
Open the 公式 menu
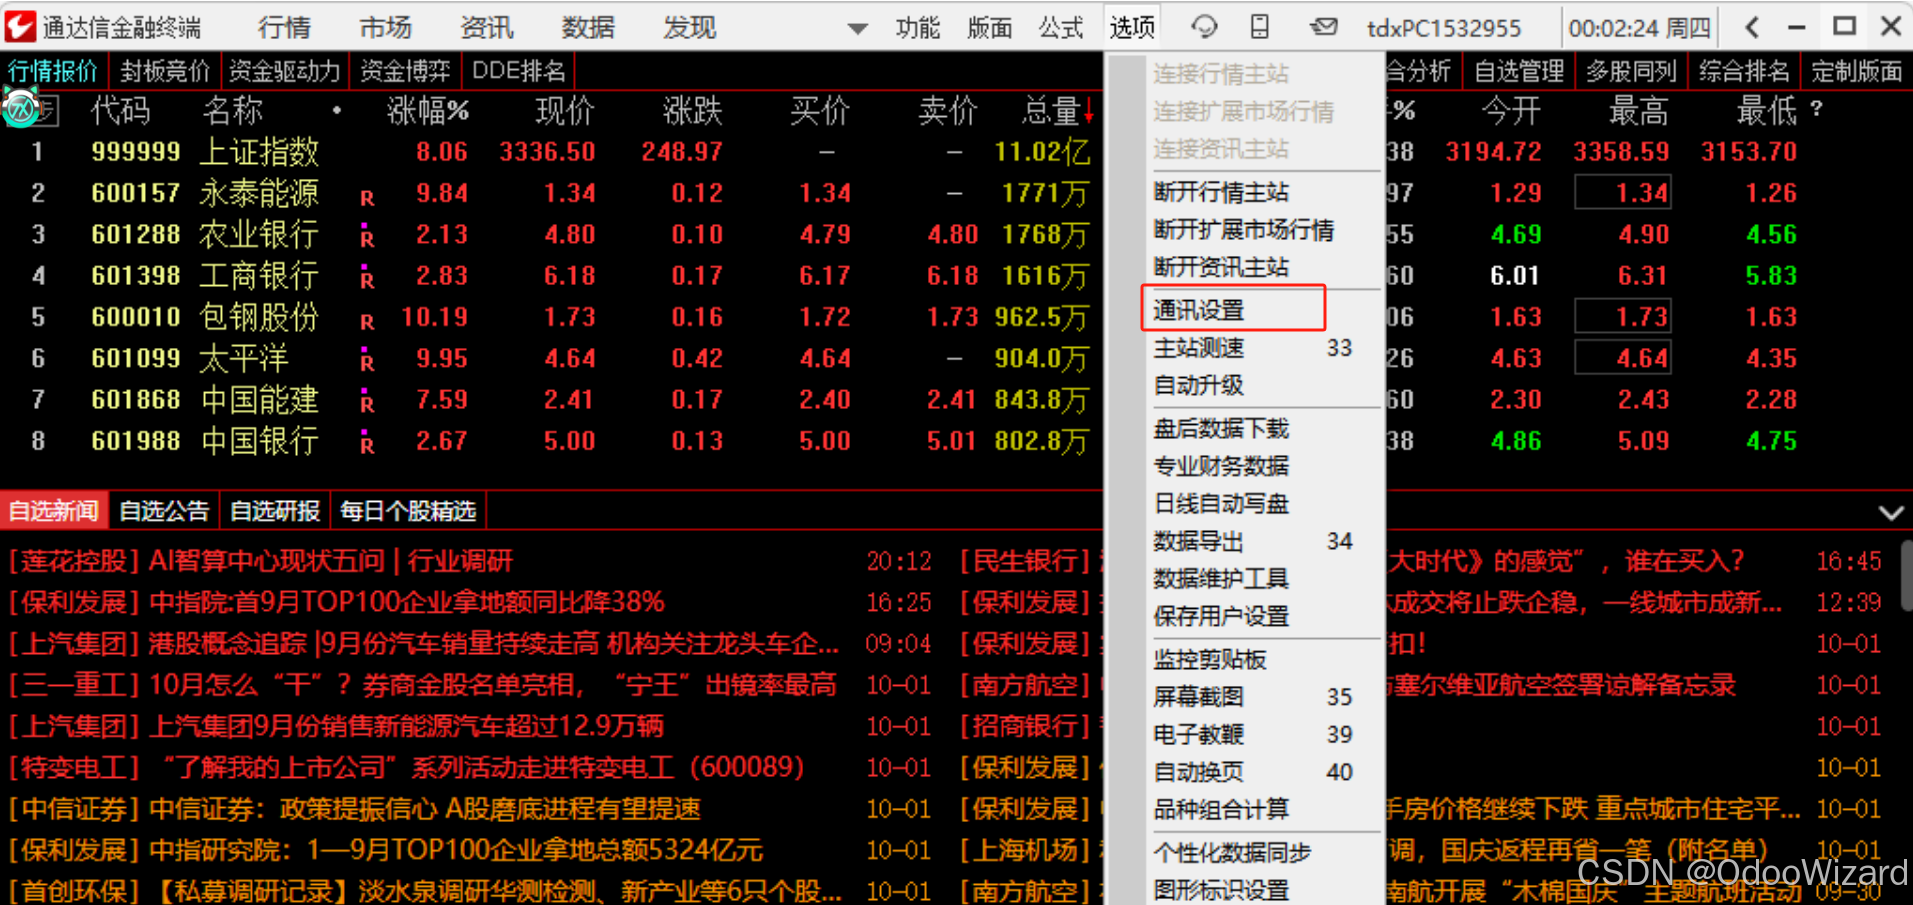coord(1061,27)
